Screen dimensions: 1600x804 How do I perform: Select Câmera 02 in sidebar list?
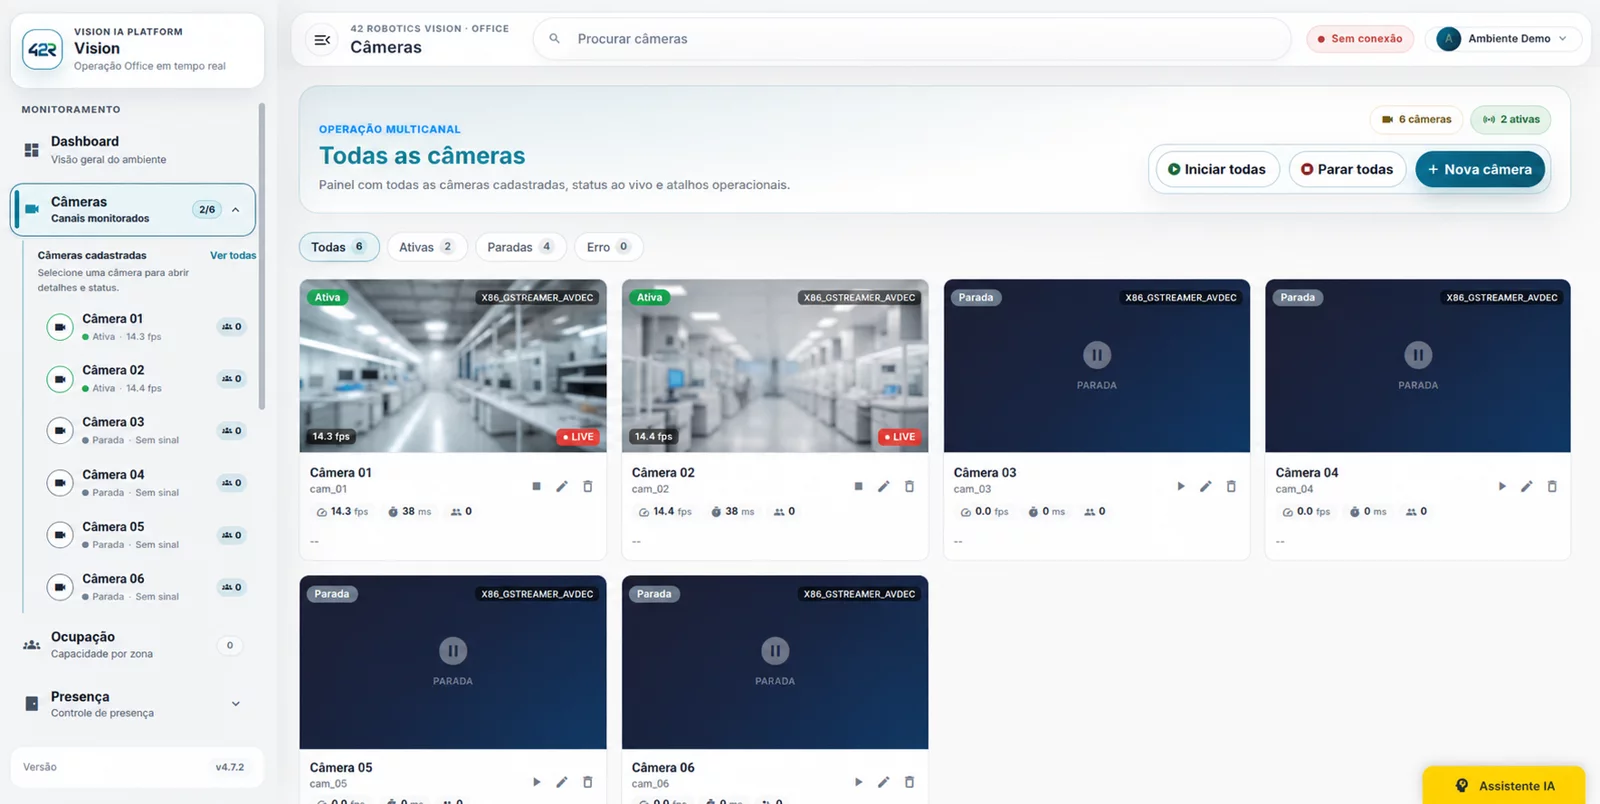(145, 379)
